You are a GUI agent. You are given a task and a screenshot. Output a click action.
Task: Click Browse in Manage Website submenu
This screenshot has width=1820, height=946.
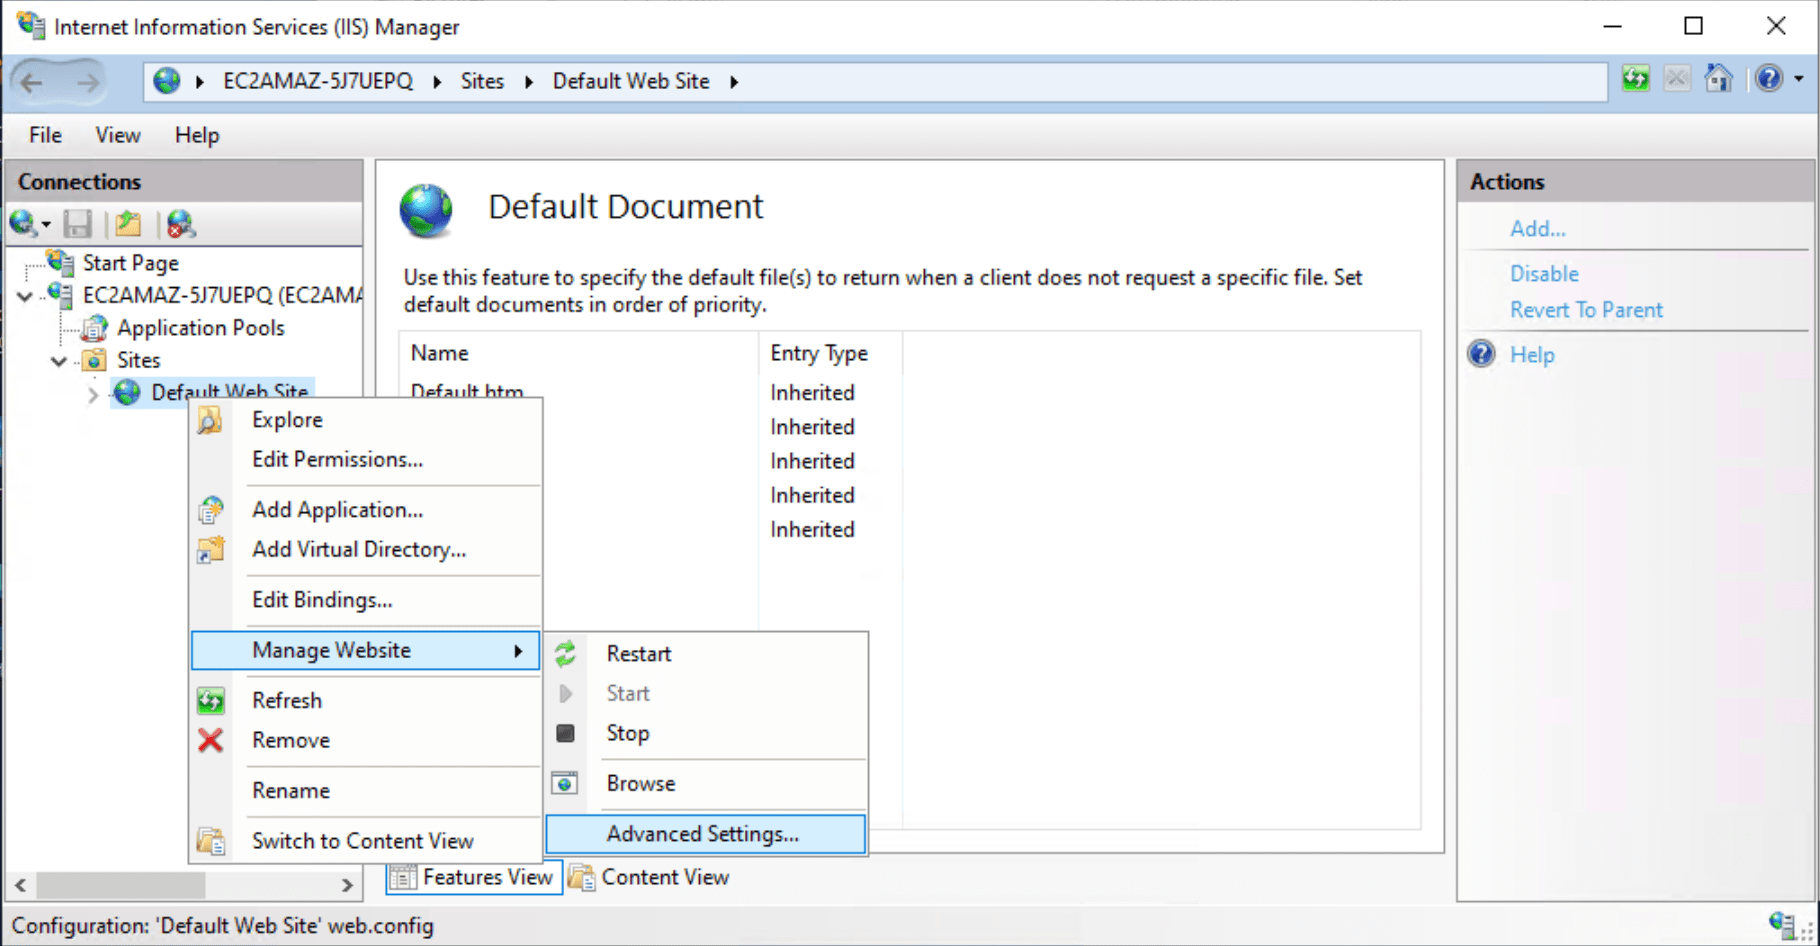coord(706,784)
